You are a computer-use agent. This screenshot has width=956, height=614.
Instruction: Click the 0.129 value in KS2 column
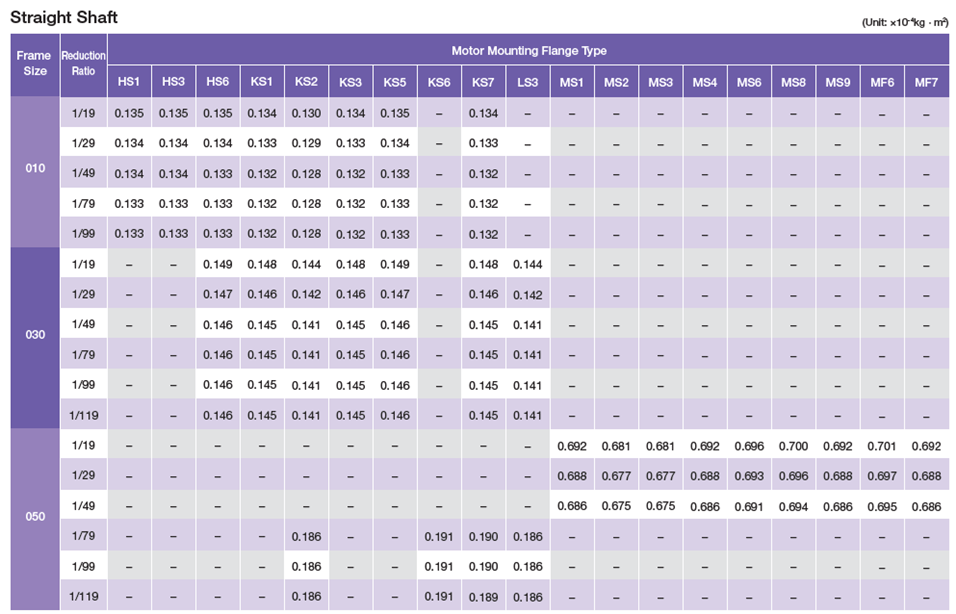[x=306, y=143]
